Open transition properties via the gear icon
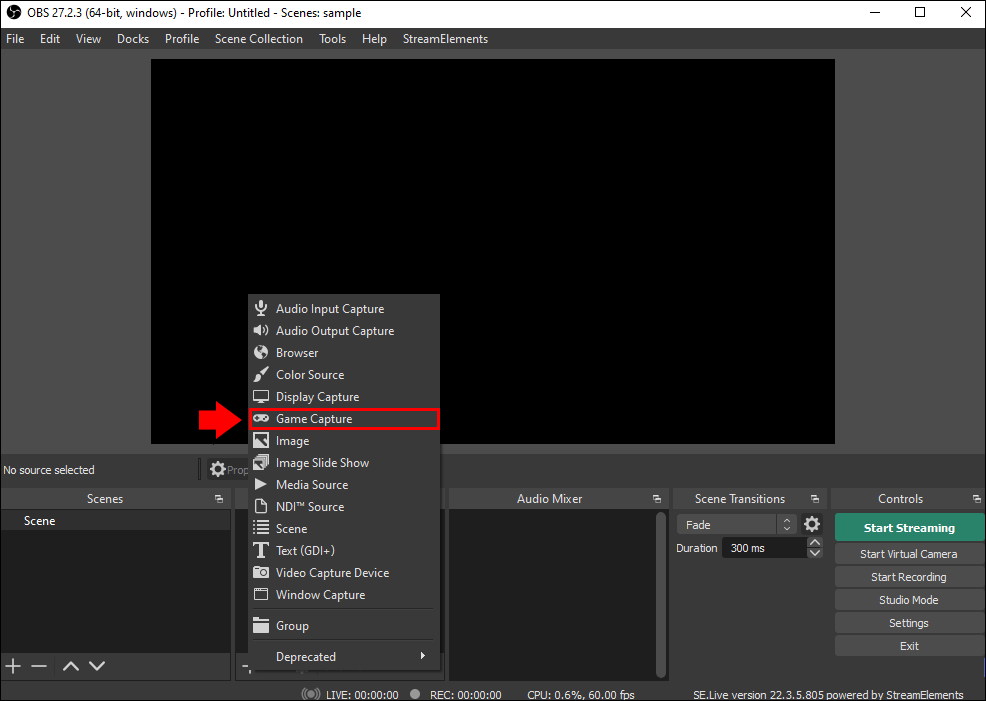The image size is (986, 701). coord(812,523)
